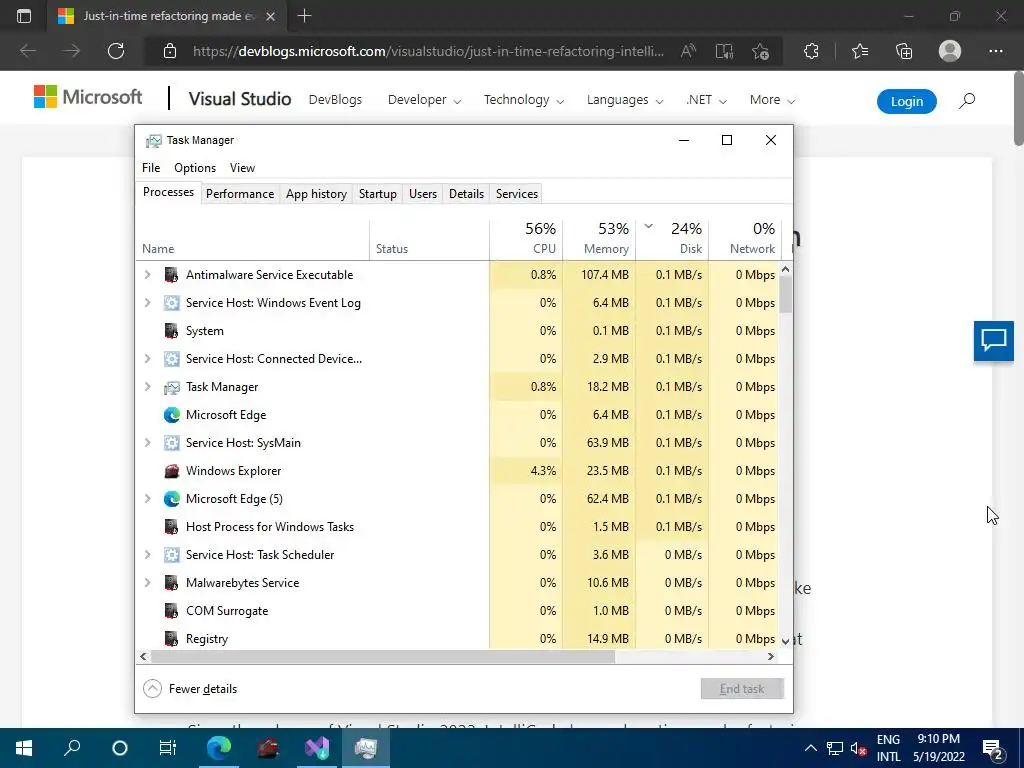Screen dimensions: 1024x768
Task: Open Collections in Edge
Action: 904,51
